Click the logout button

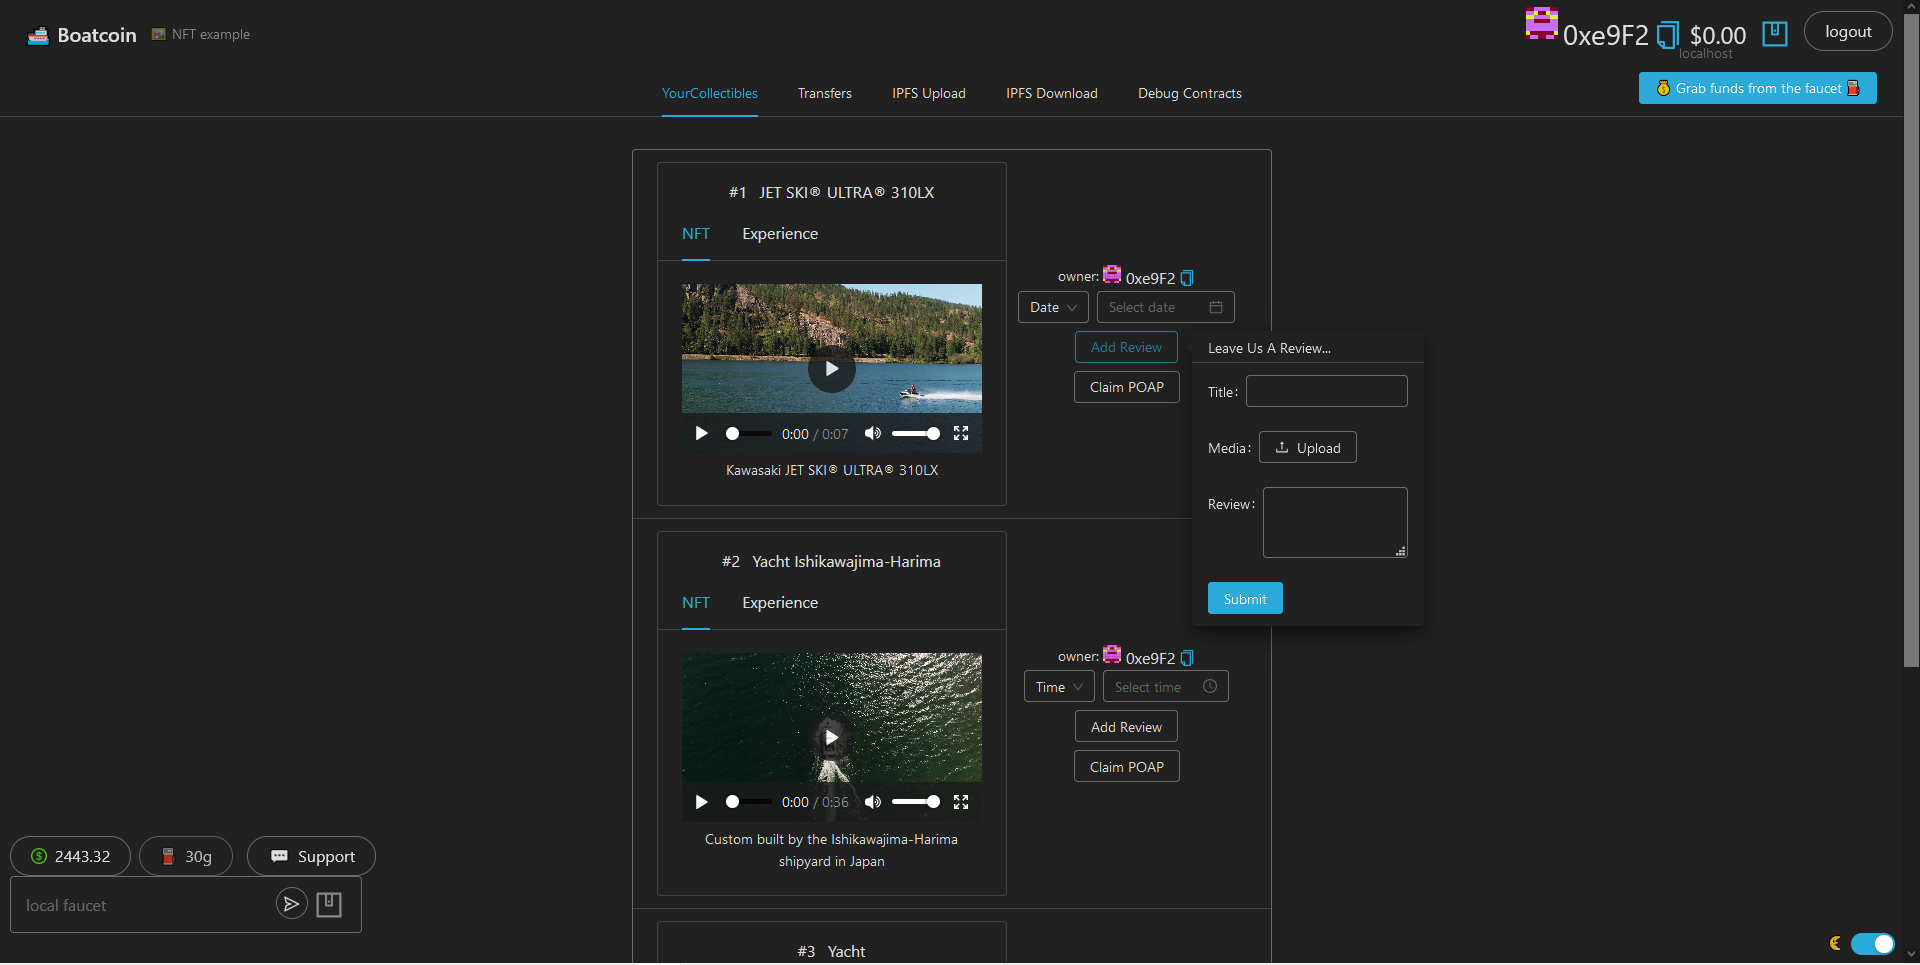pos(1848,31)
